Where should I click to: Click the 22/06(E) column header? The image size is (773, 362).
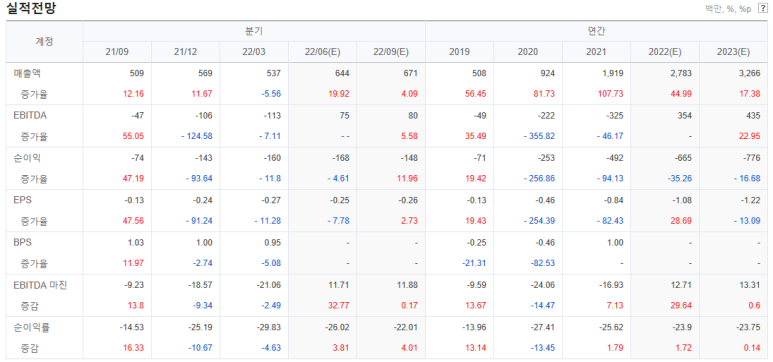click(x=322, y=52)
